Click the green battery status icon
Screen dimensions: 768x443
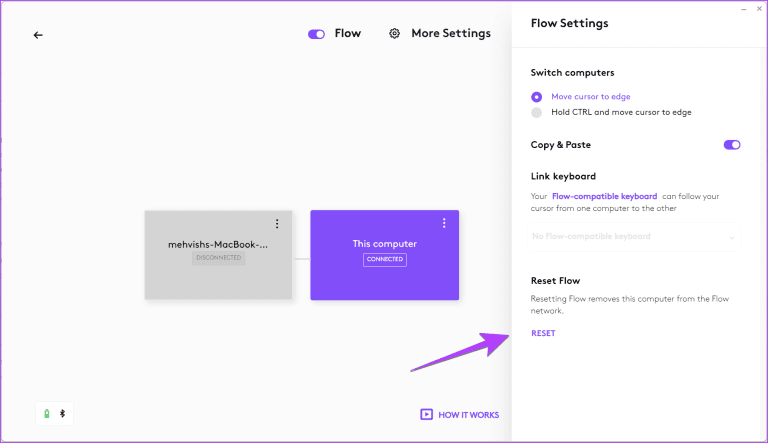[46, 412]
